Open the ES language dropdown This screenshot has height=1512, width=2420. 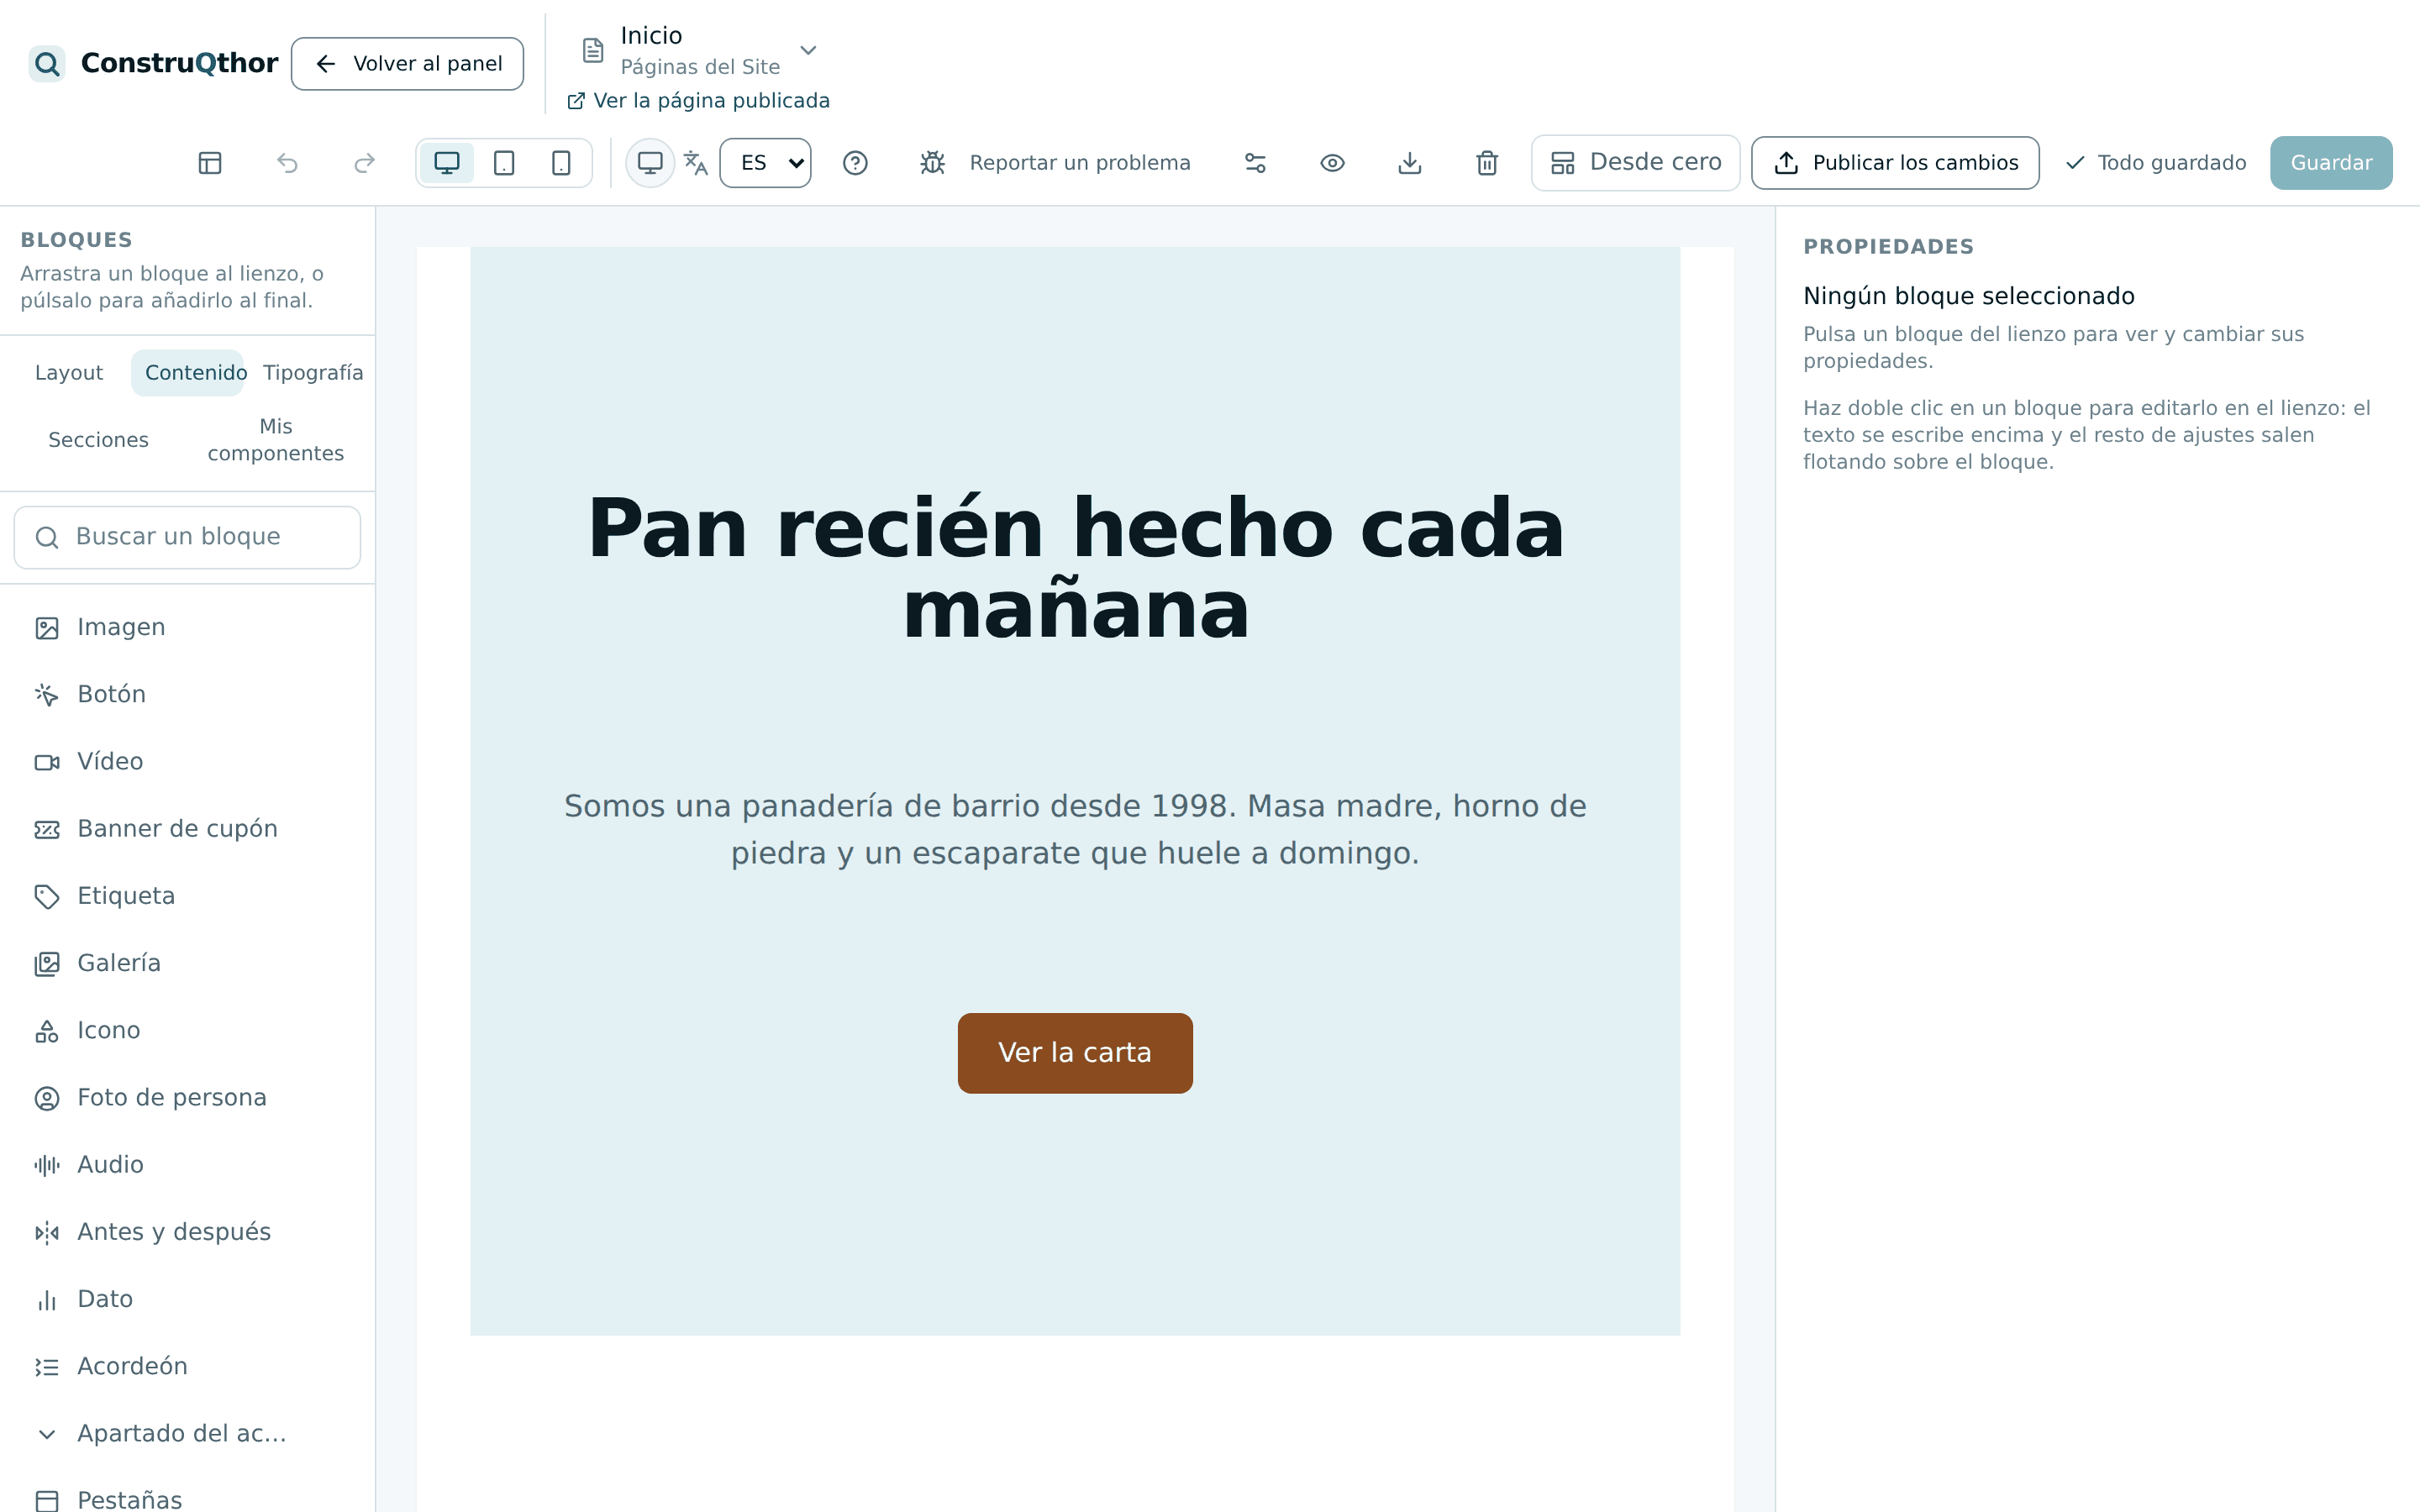766,163
